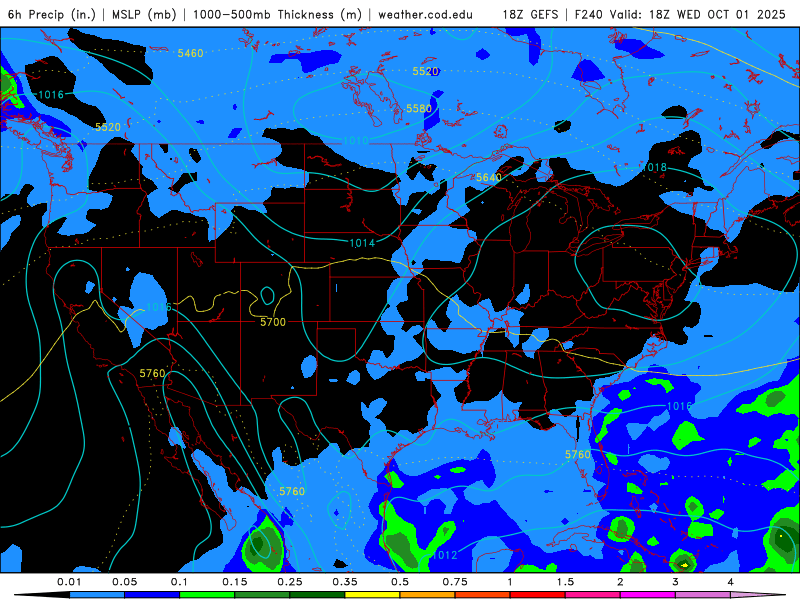Click the 5760 label near Florida's Gulf coast
Screen dimensions: 800x600
click(578, 455)
